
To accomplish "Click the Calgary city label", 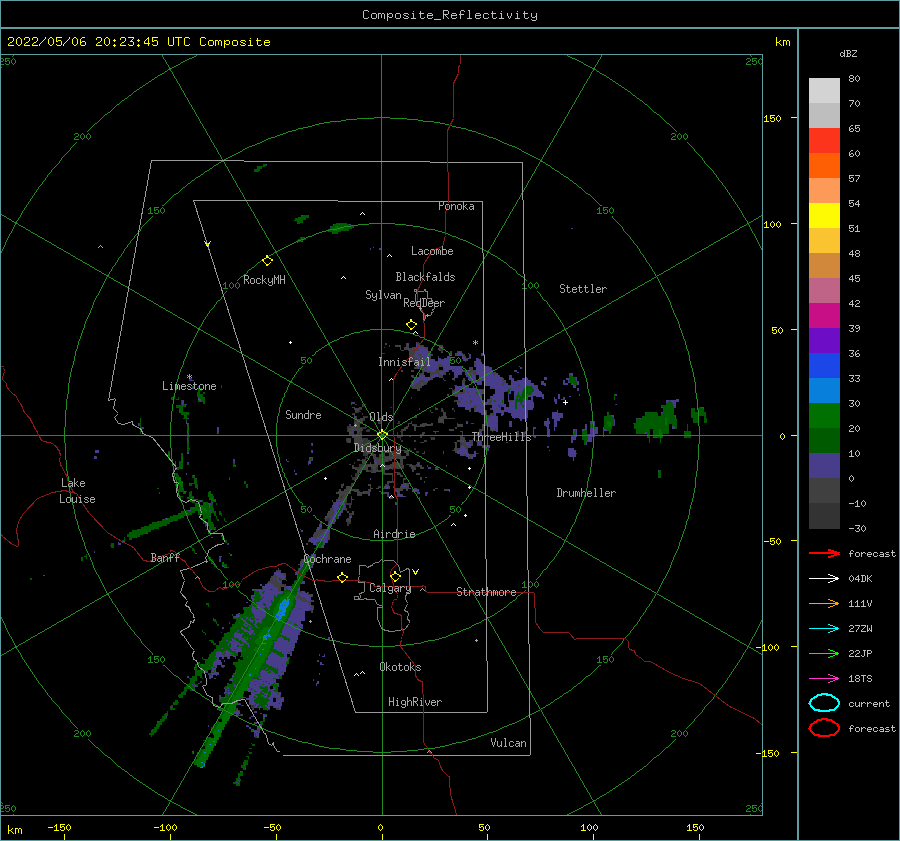I will pyautogui.click(x=390, y=588).
